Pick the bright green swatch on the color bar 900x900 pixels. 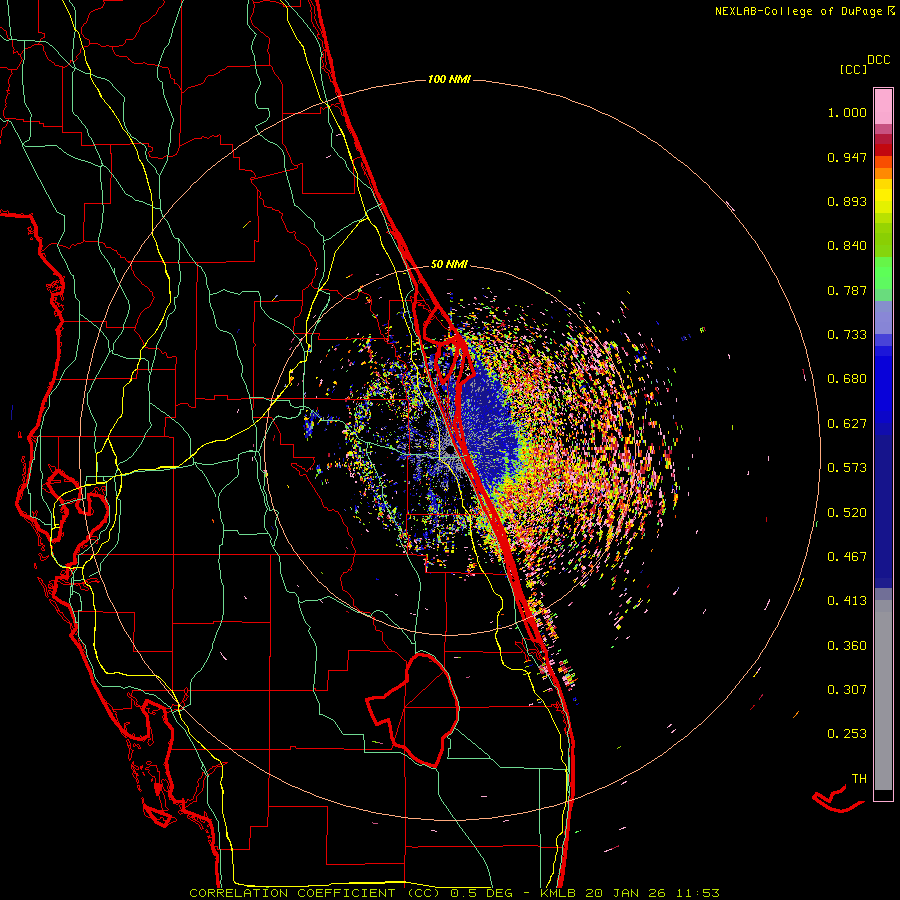[883, 273]
